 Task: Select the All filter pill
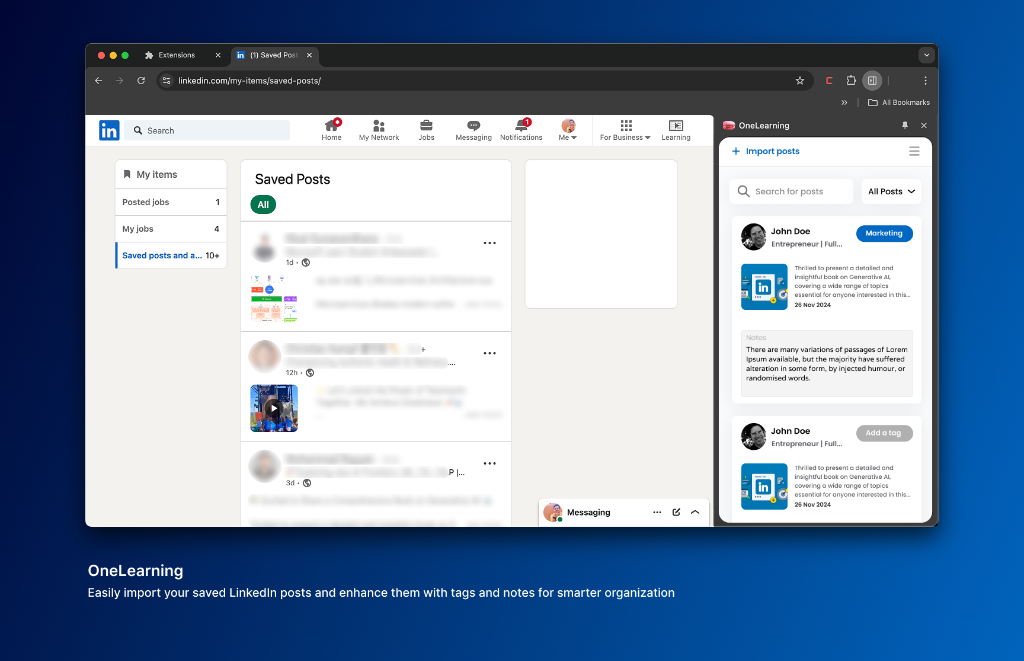click(263, 205)
